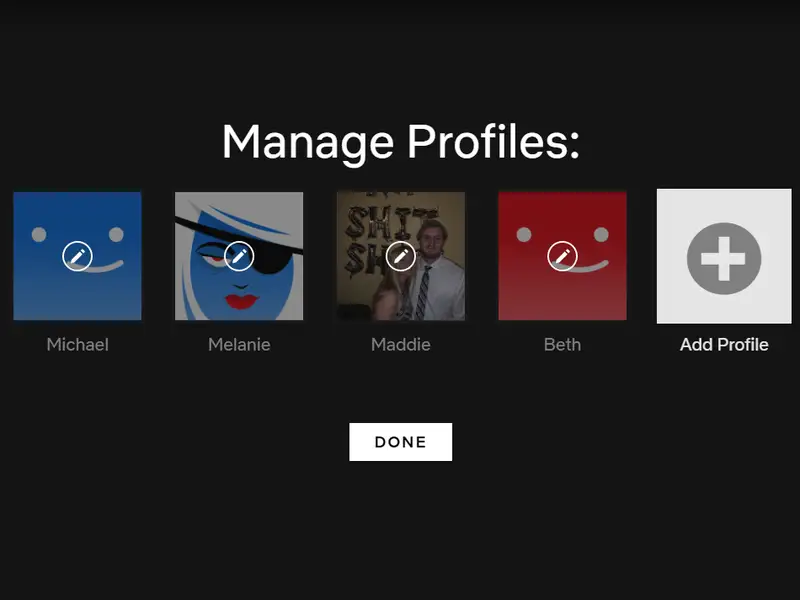Click the DONE button
The width and height of the screenshot is (800, 600).
[401, 441]
